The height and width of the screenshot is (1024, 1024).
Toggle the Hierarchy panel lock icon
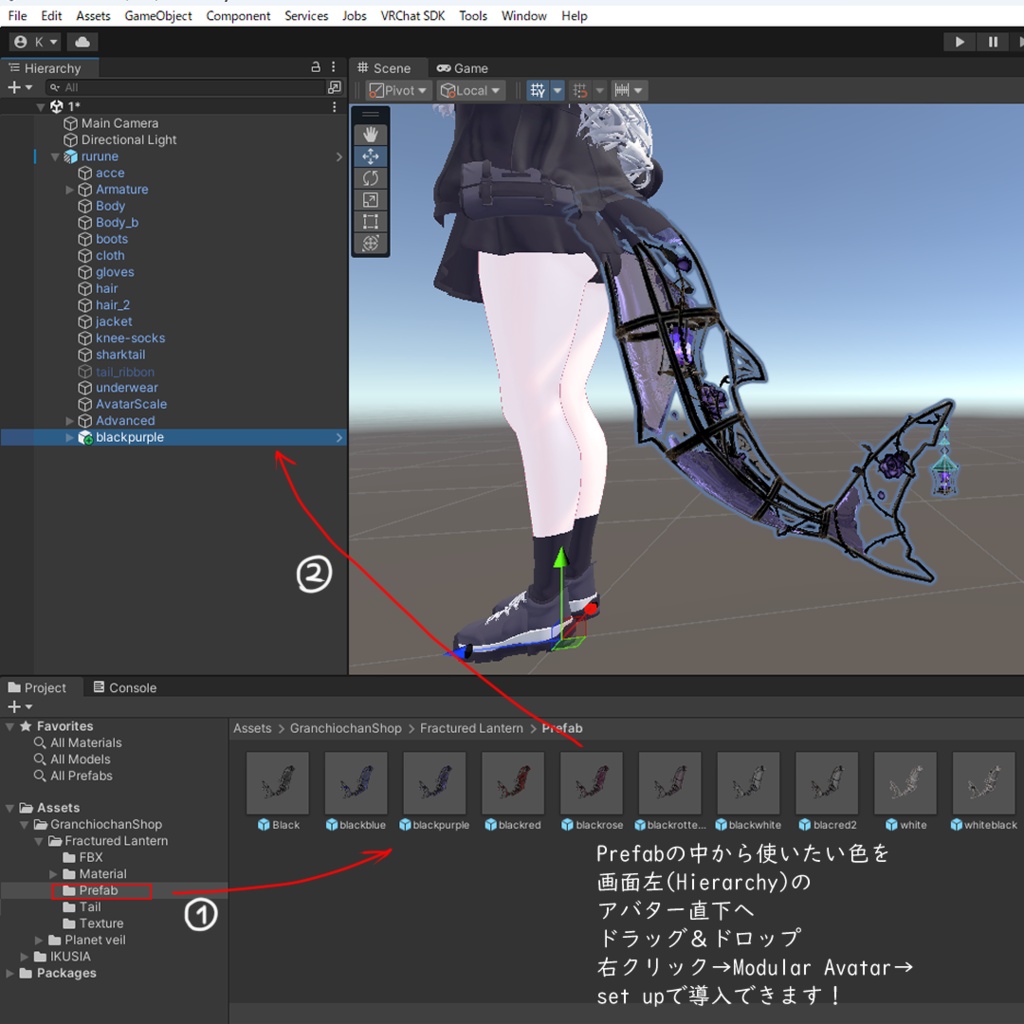(315, 67)
